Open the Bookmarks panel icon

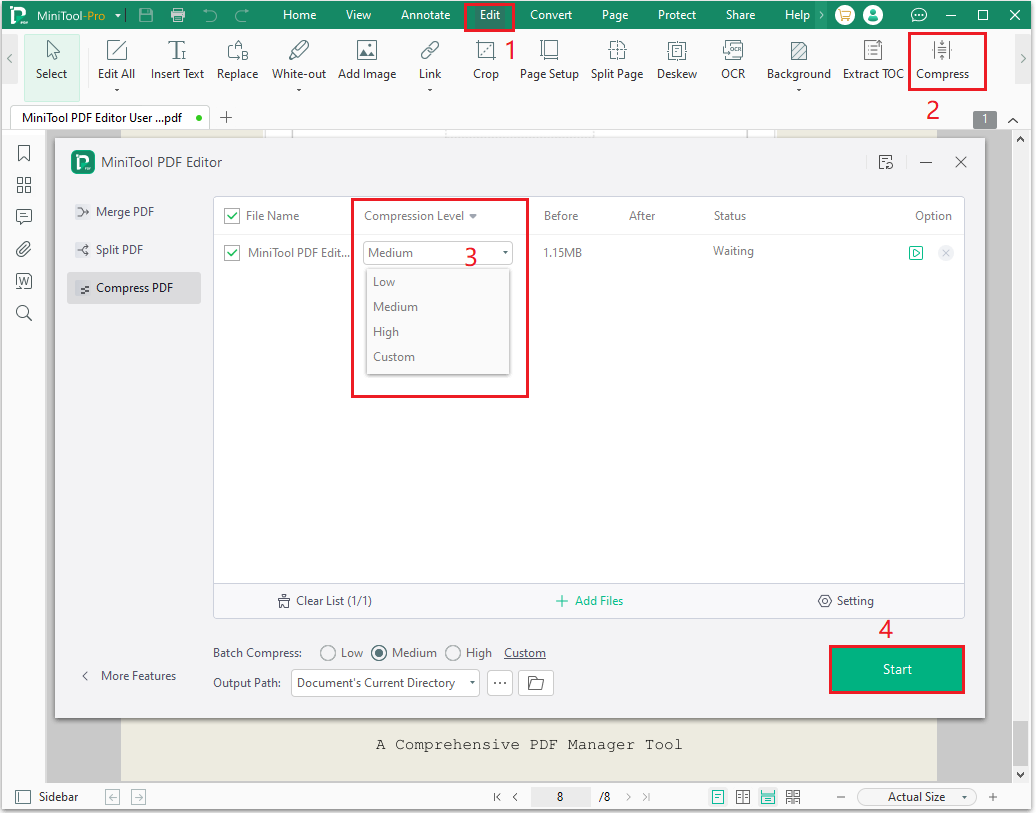(23, 153)
